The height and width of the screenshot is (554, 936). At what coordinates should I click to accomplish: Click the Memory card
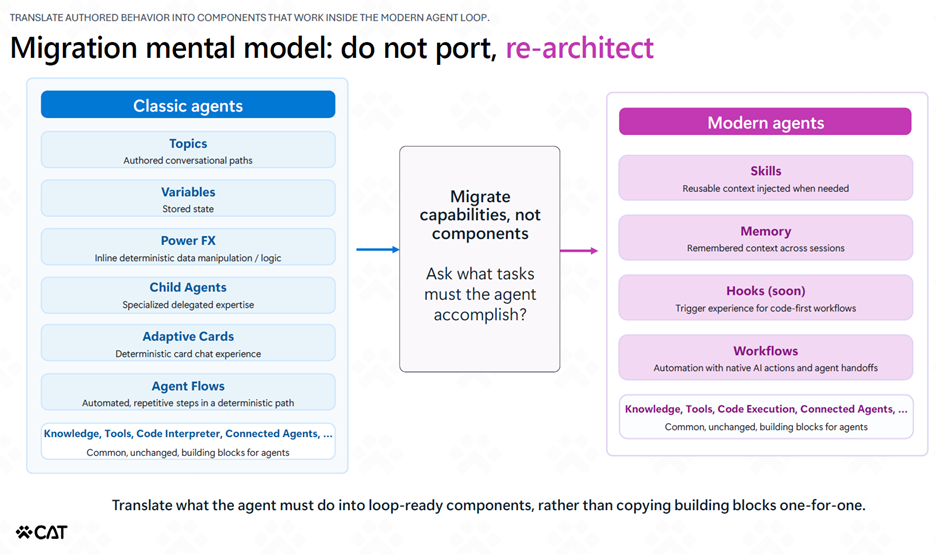point(765,238)
